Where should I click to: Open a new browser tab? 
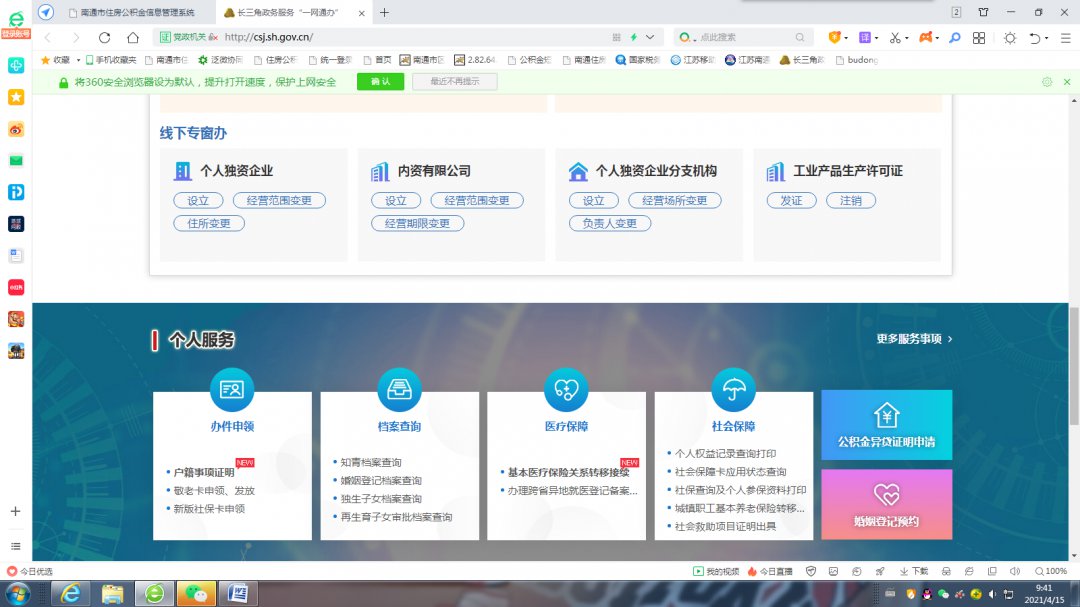coord(384,12)
